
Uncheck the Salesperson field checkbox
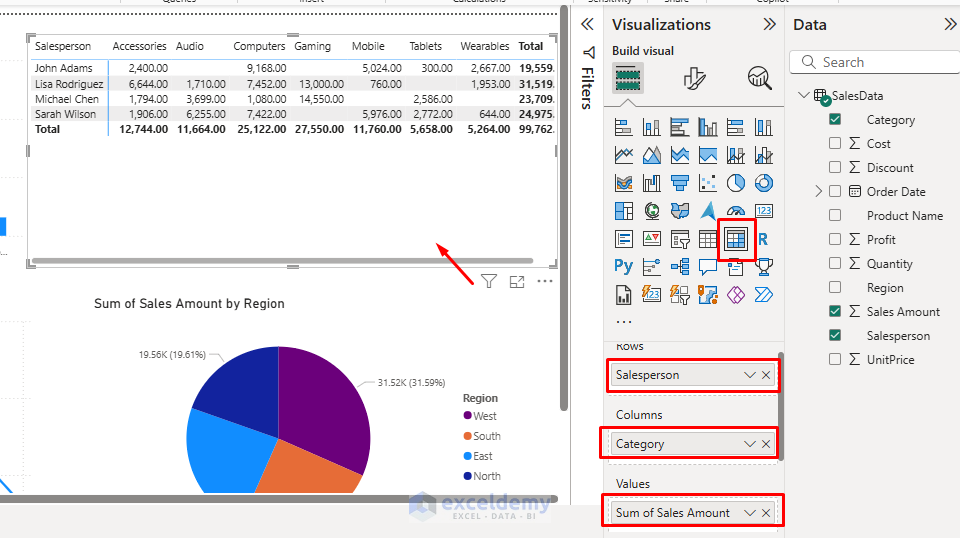[x=834, y=335]
